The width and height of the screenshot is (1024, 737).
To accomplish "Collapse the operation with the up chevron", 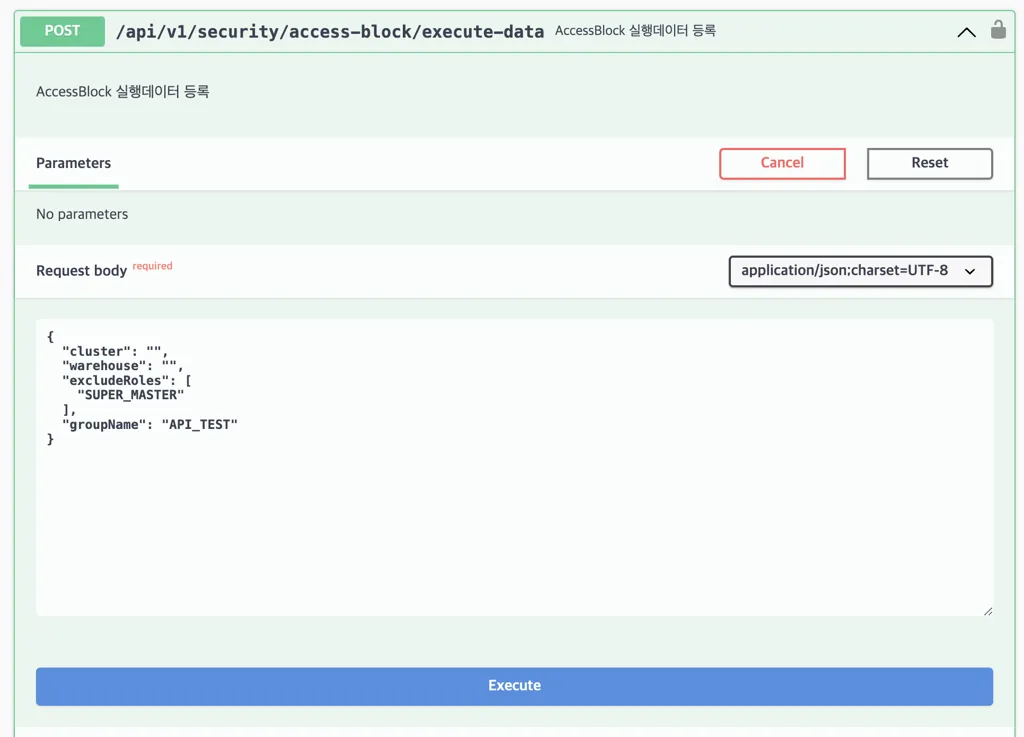I will (x=966, y=32).
